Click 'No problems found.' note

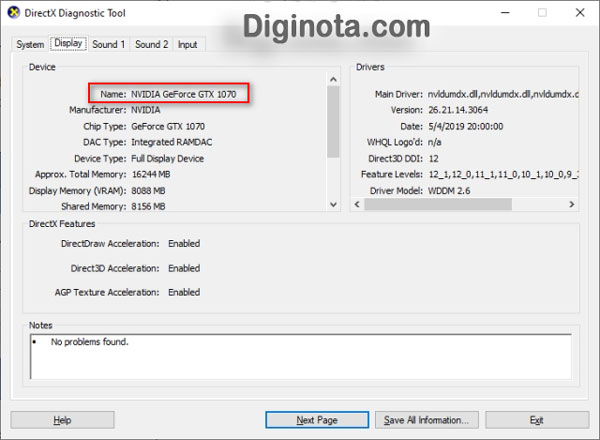coord(90,342)
